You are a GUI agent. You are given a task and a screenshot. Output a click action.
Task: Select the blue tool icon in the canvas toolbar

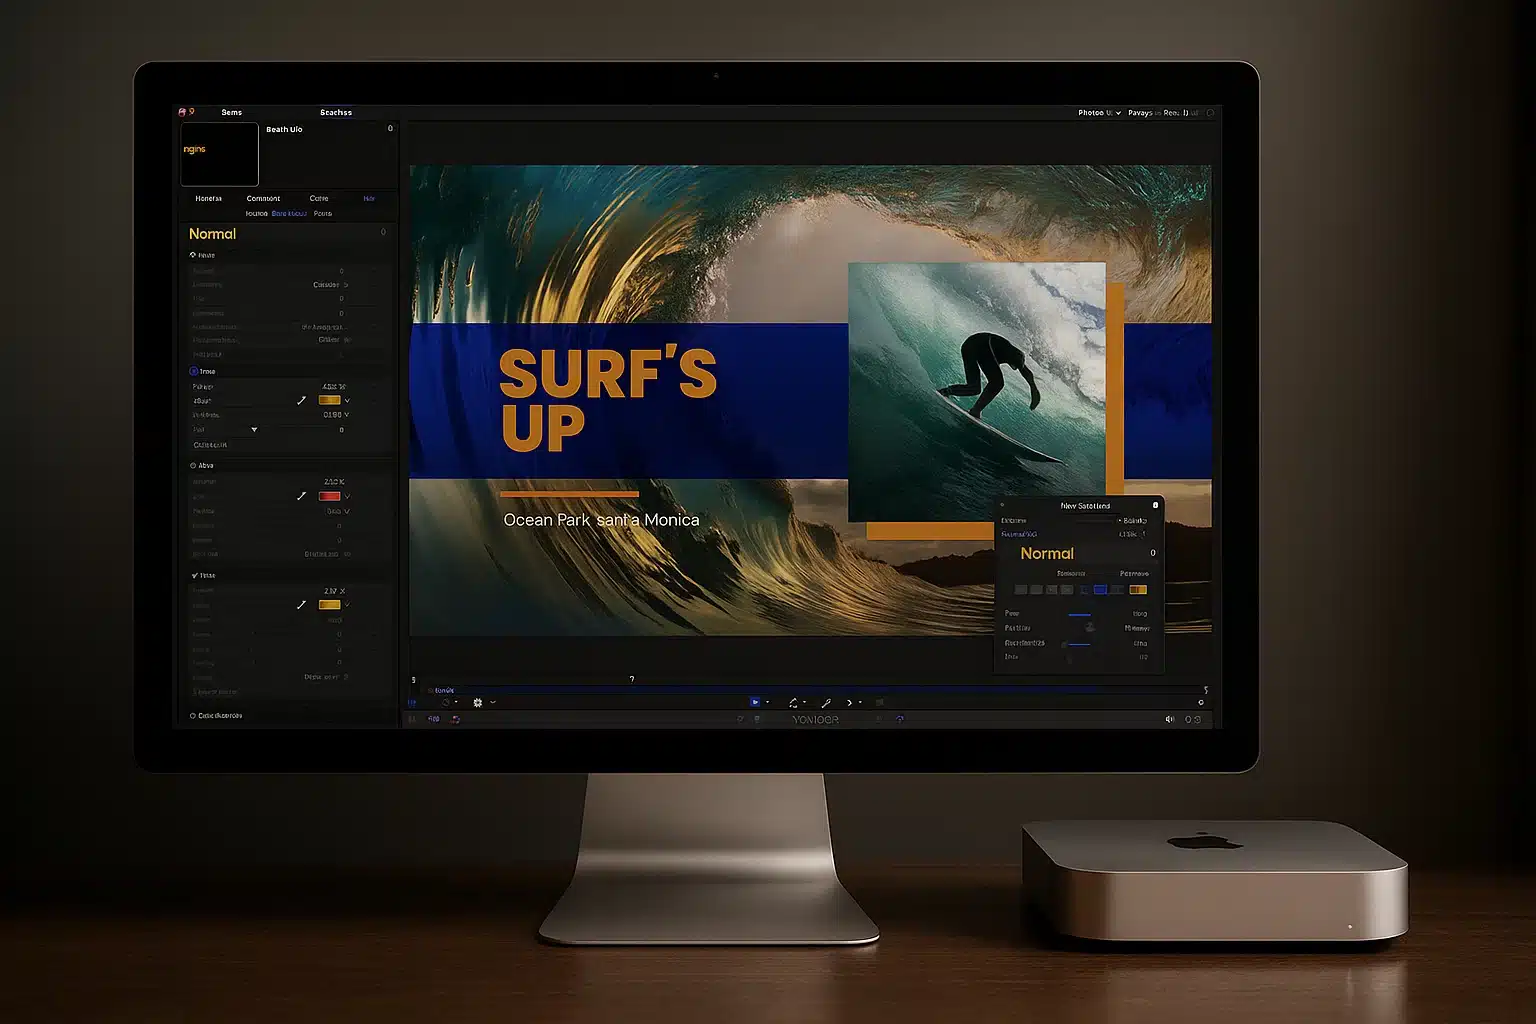pyautogui.click(x=755, y=702)
